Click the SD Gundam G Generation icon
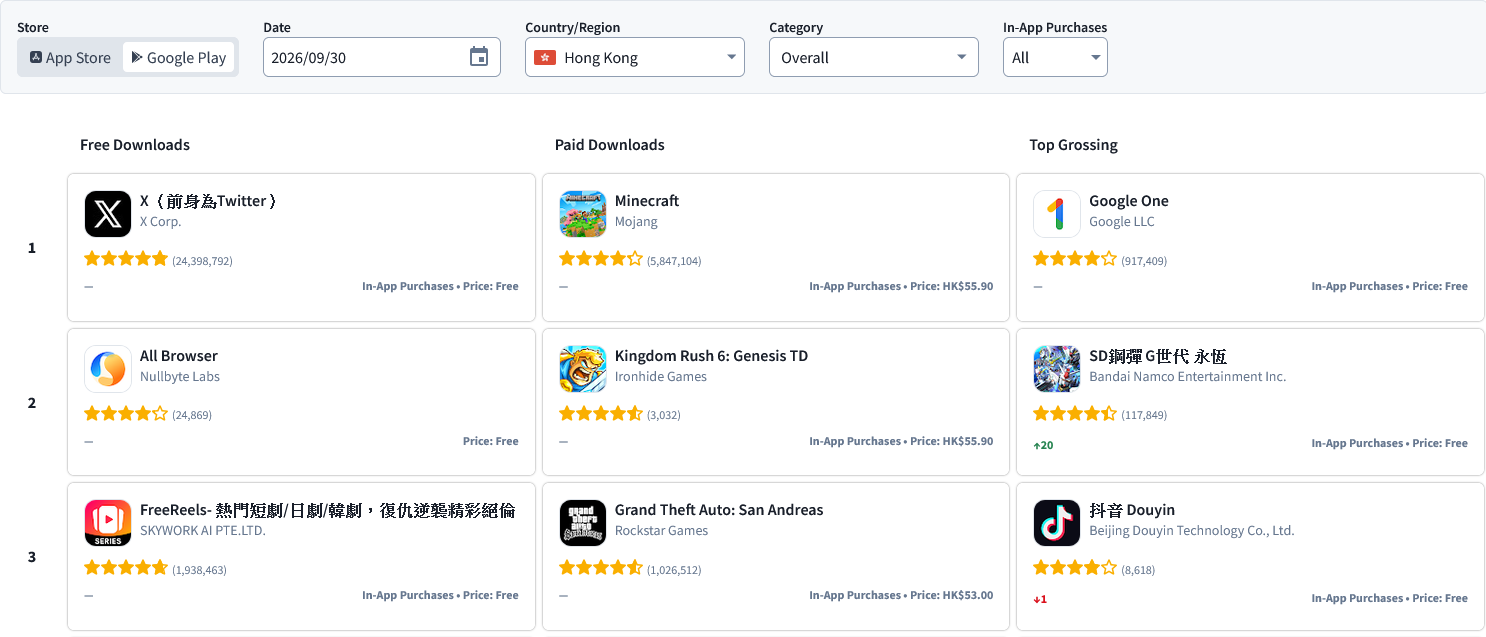 (x=1057, y=369)
